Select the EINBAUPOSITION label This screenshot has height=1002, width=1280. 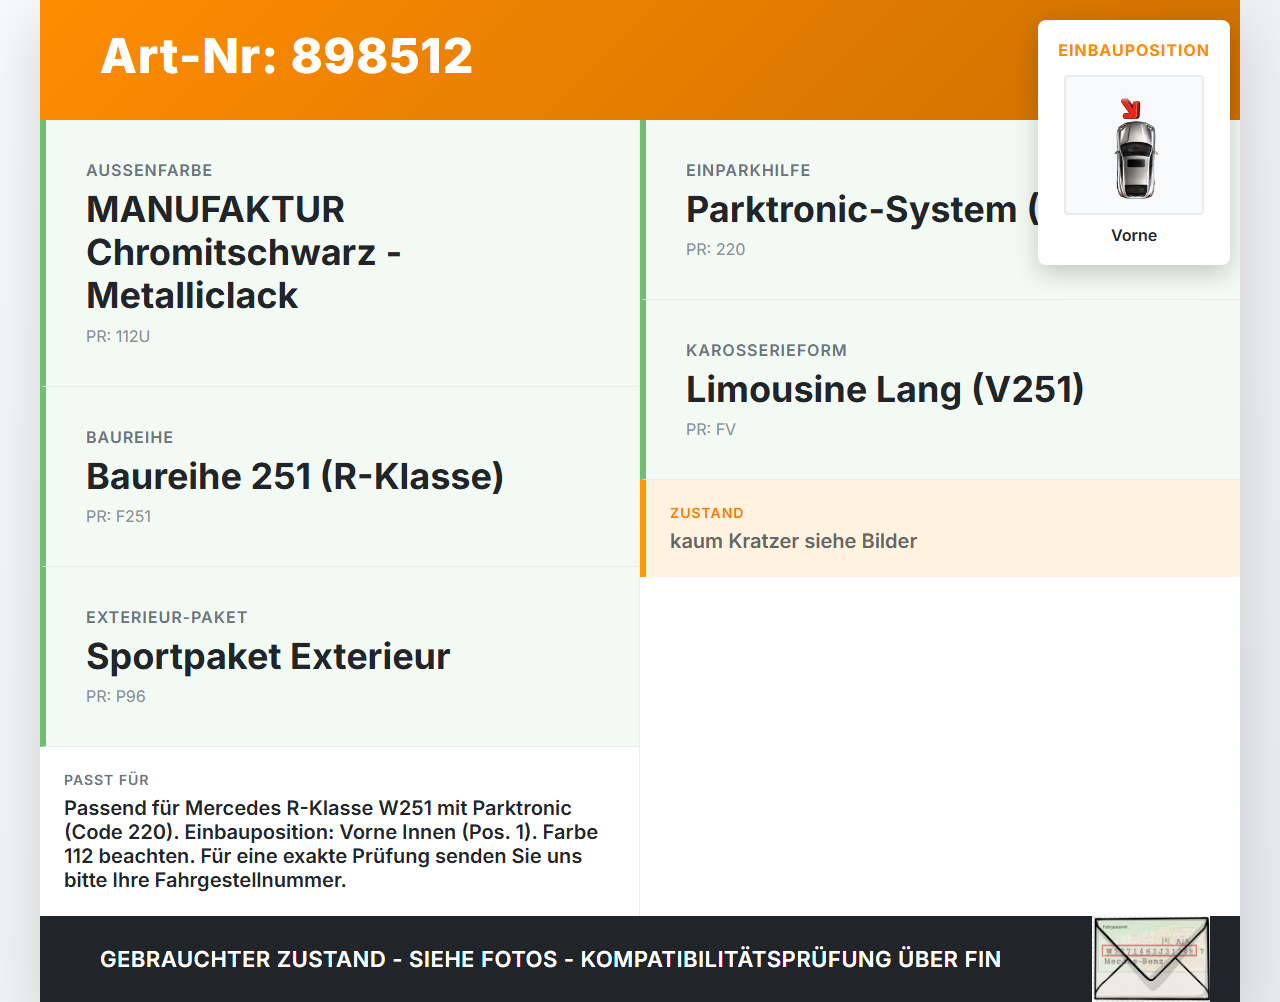click(x=1134, y=50)
